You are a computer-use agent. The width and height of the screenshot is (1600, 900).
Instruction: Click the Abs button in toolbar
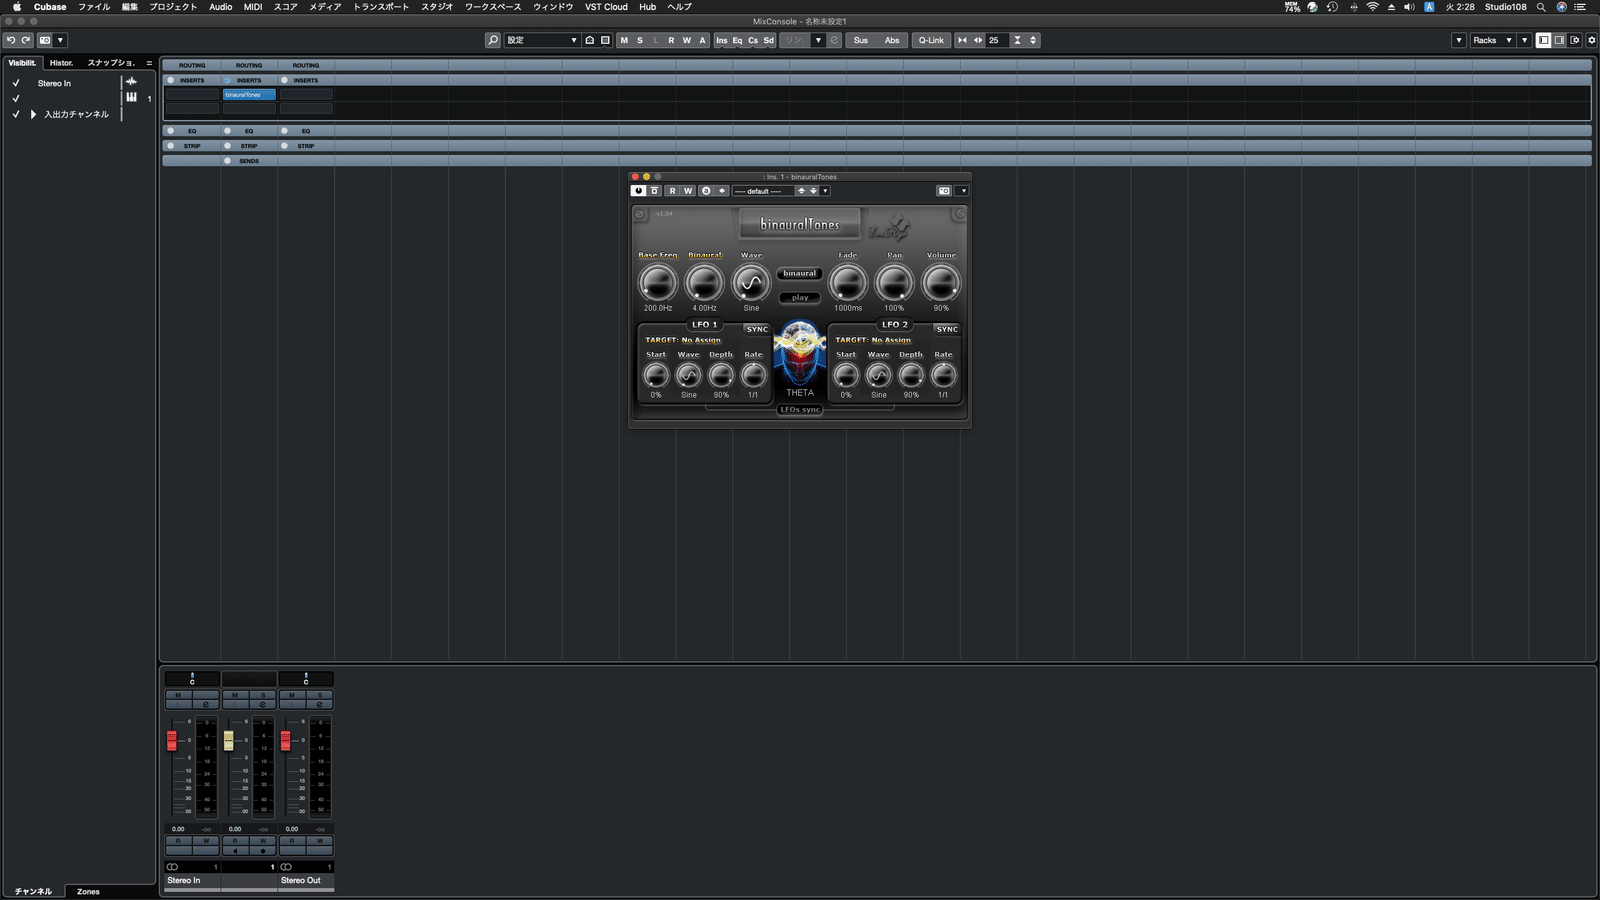[892, 40]
